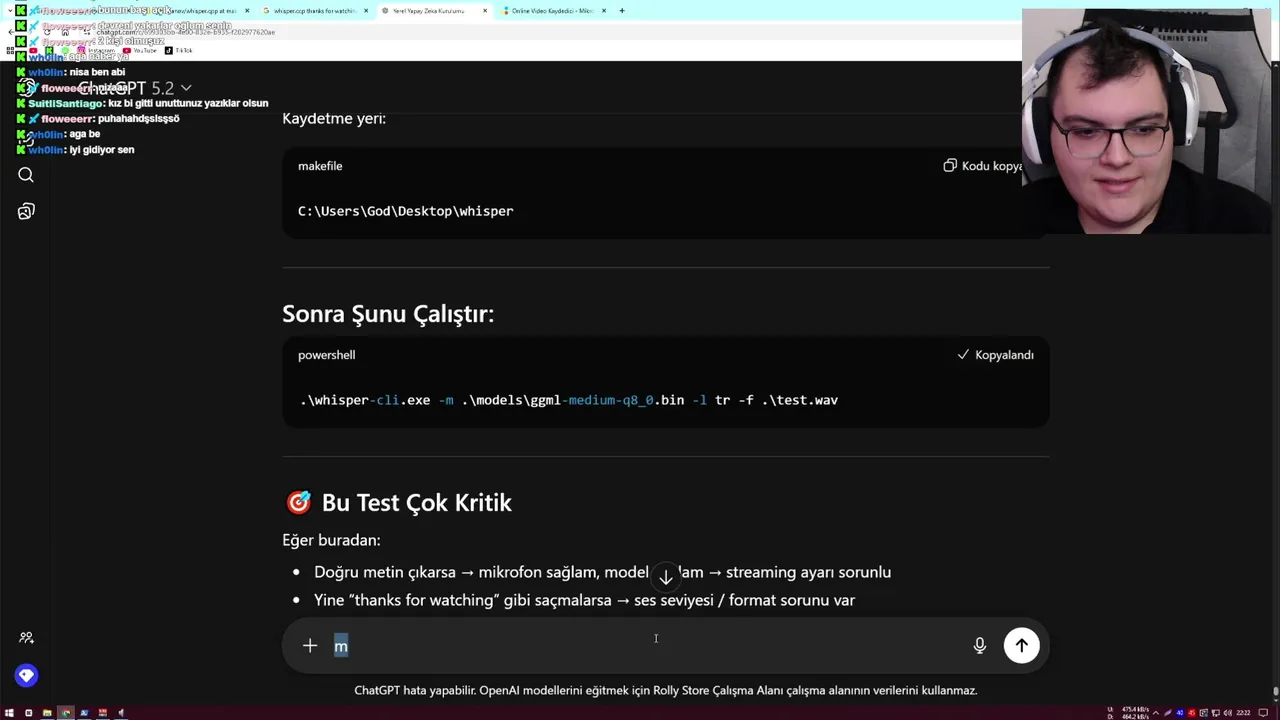The height and width of the screenshot is (720, 1280).
Task: Click the iyi gidiyor sen chat message
Action: tap(75, 150)
